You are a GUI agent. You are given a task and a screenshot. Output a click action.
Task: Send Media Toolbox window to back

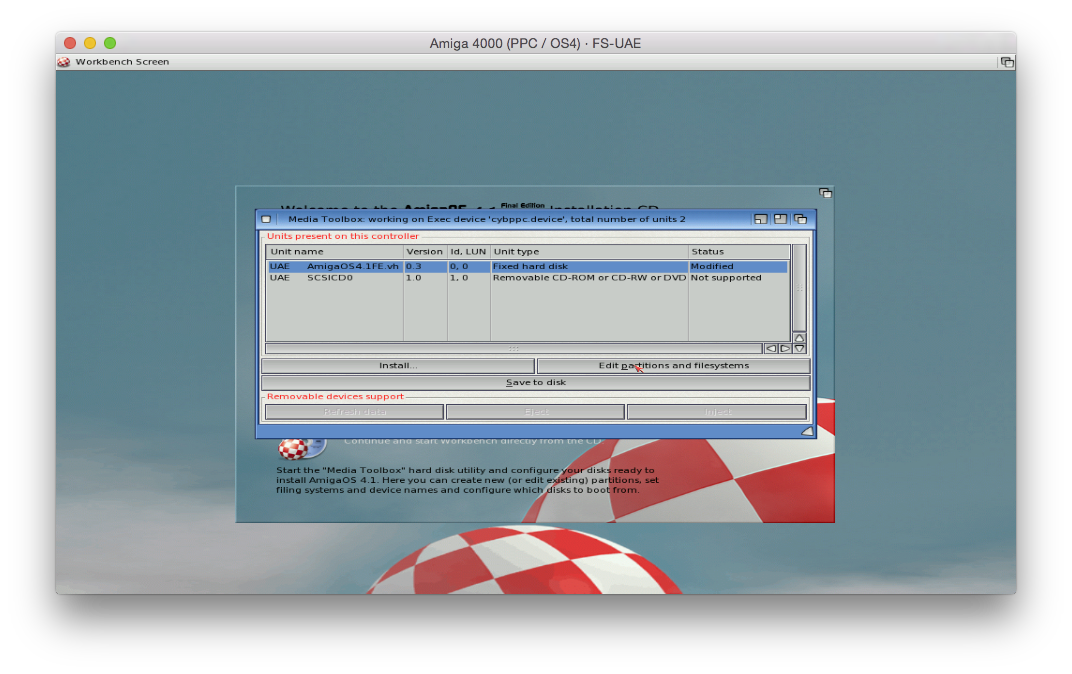click(801, 219)
